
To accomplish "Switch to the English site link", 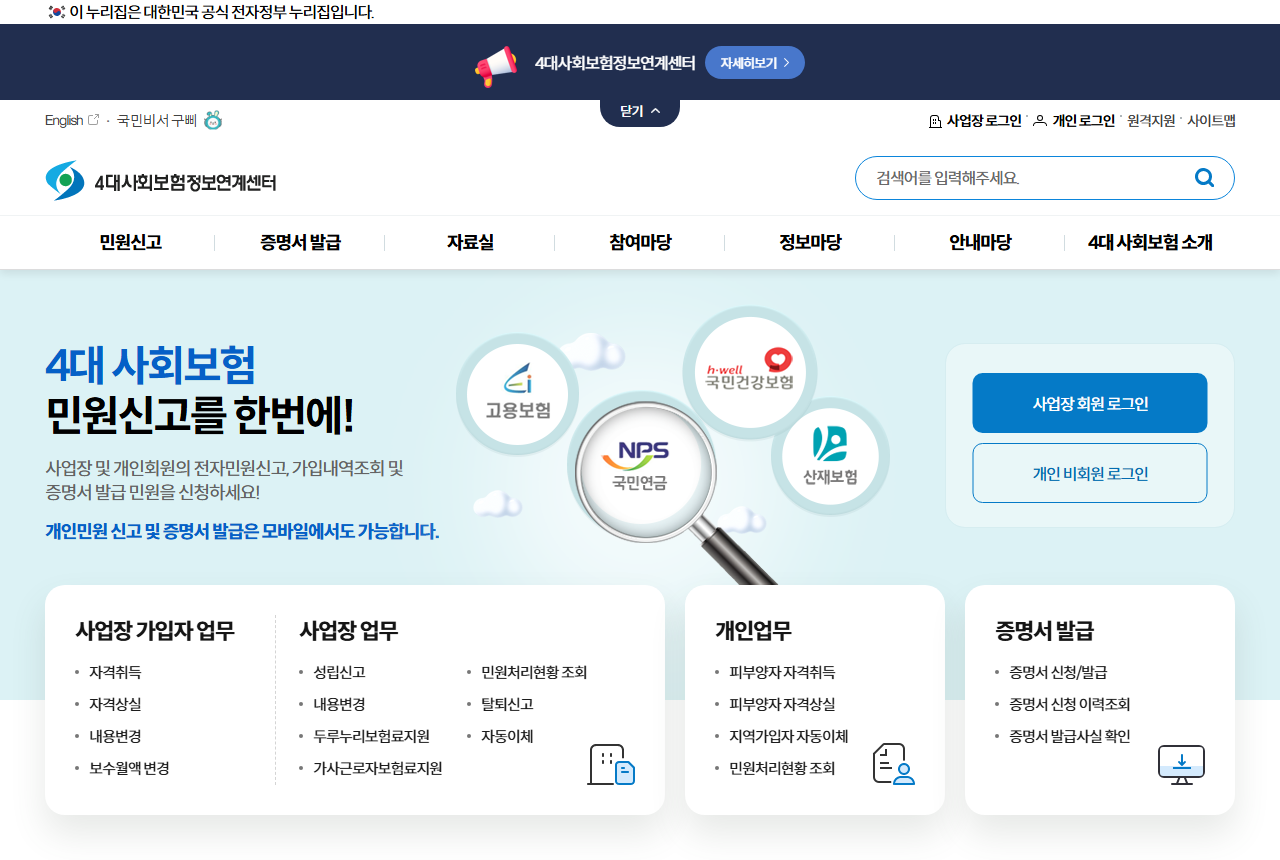I will [x=72, y=120].
